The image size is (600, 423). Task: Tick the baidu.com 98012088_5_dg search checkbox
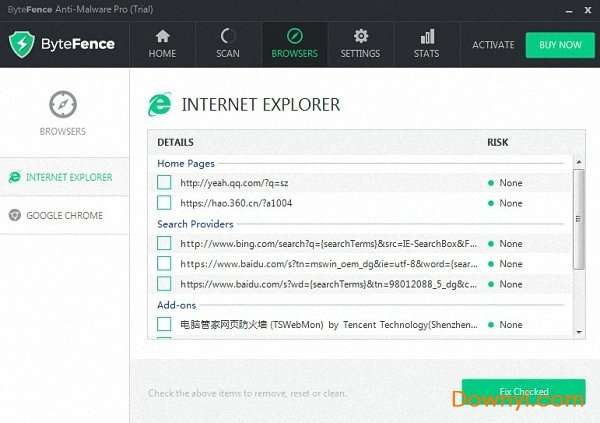(x=164, y=284)
